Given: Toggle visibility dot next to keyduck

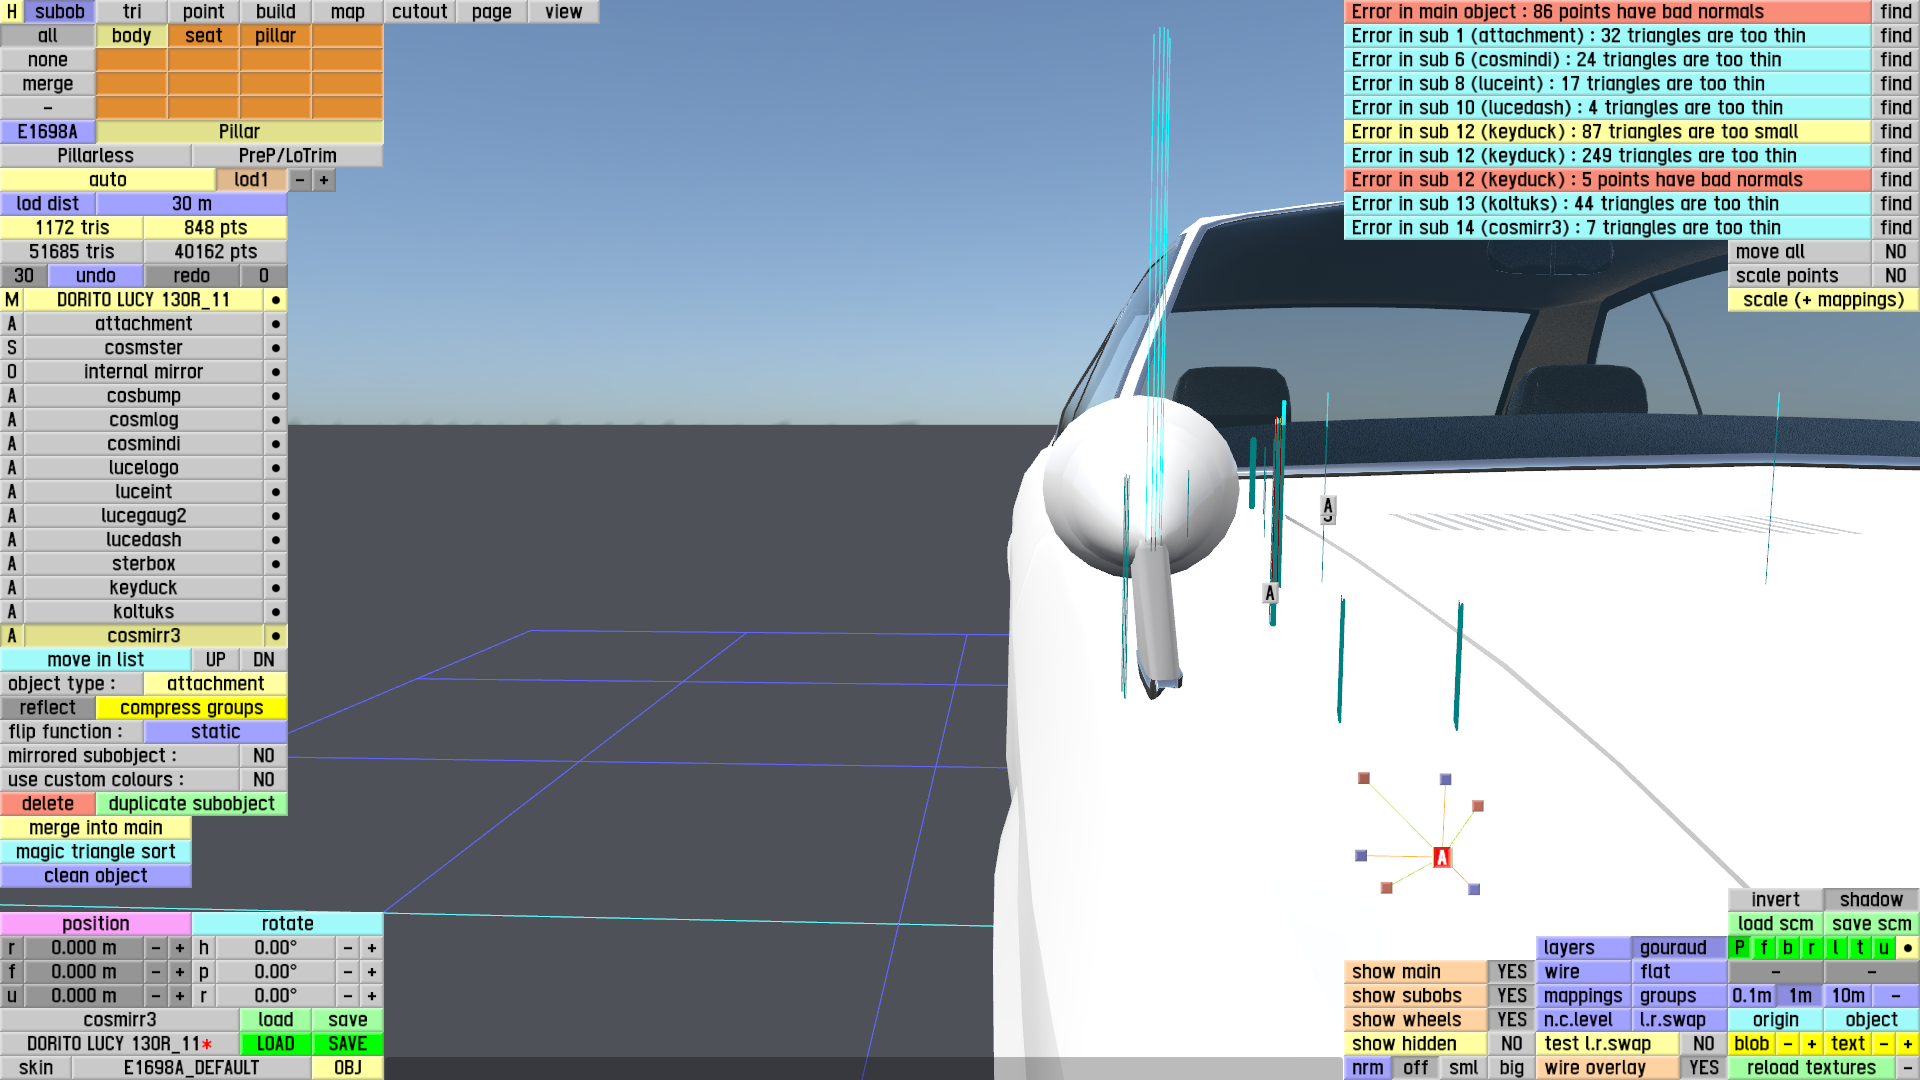Looking at the screenshot, I should click(x=275, y=588).
